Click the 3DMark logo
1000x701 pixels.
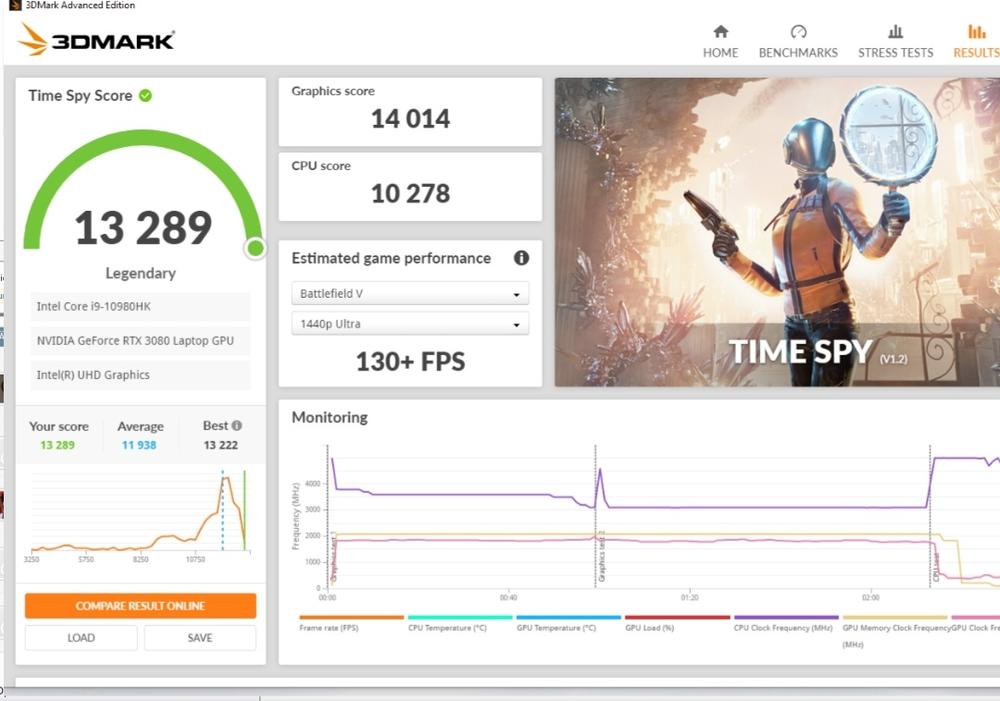click(96, 40)
